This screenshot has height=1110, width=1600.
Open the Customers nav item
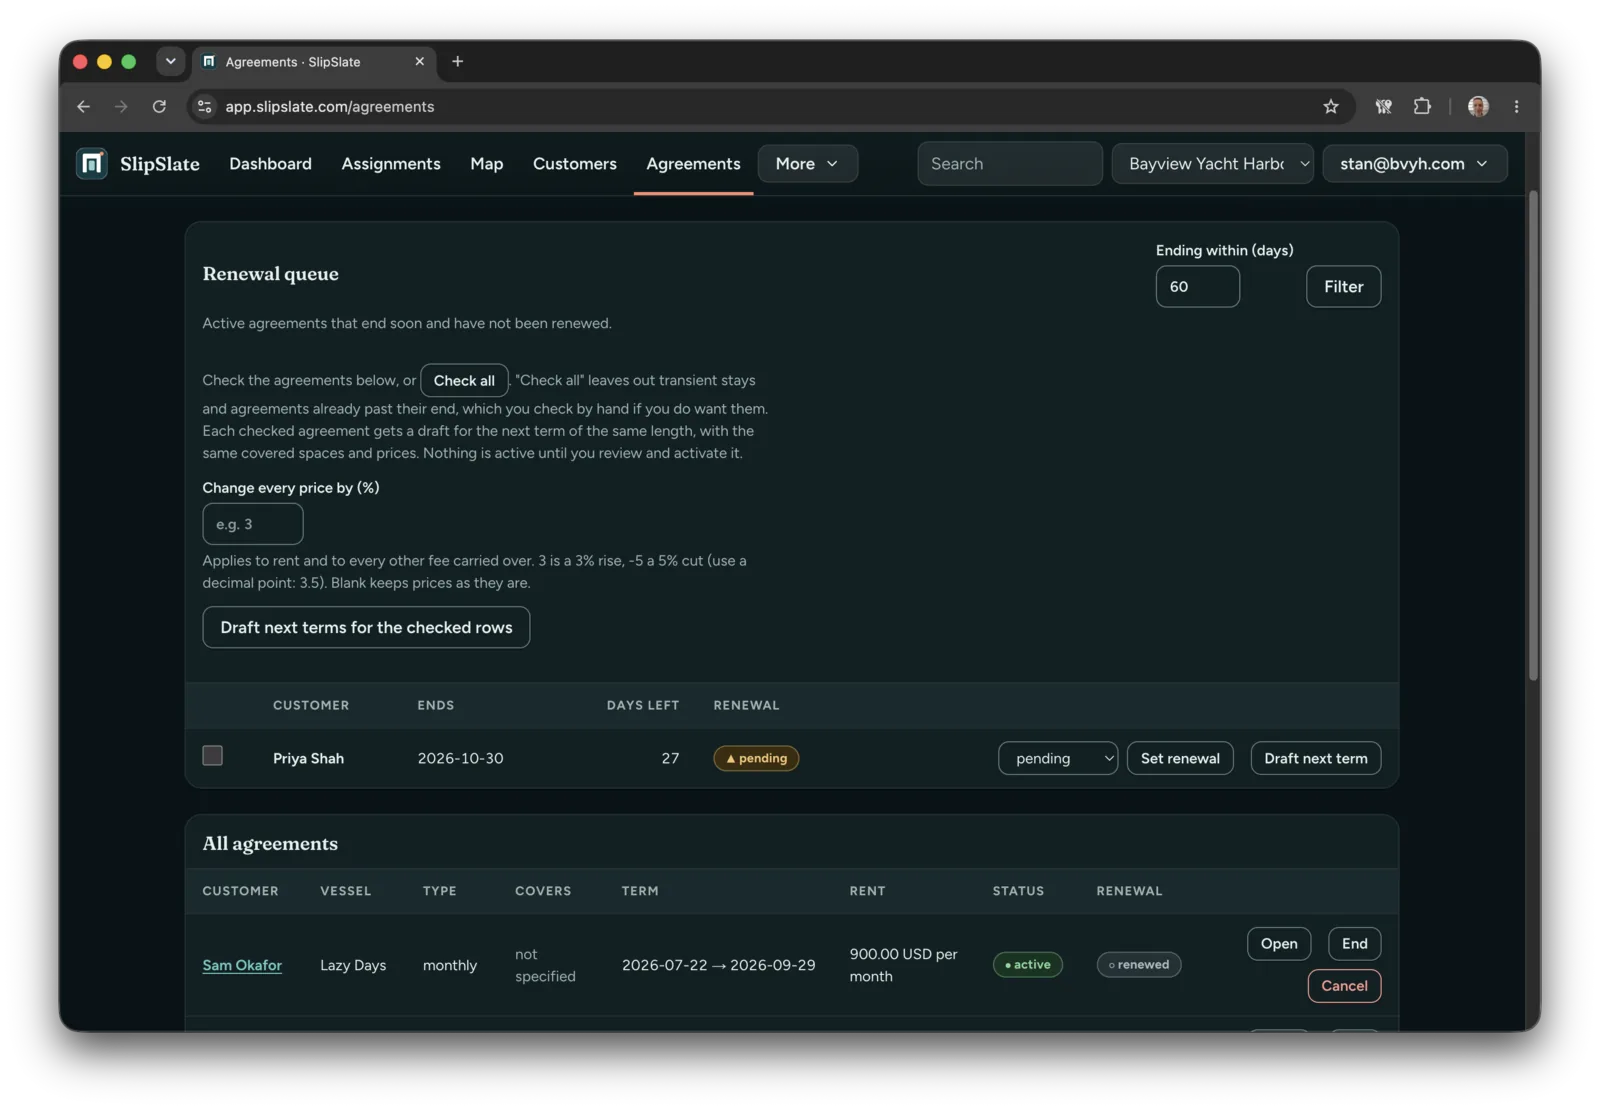point(575,163)
